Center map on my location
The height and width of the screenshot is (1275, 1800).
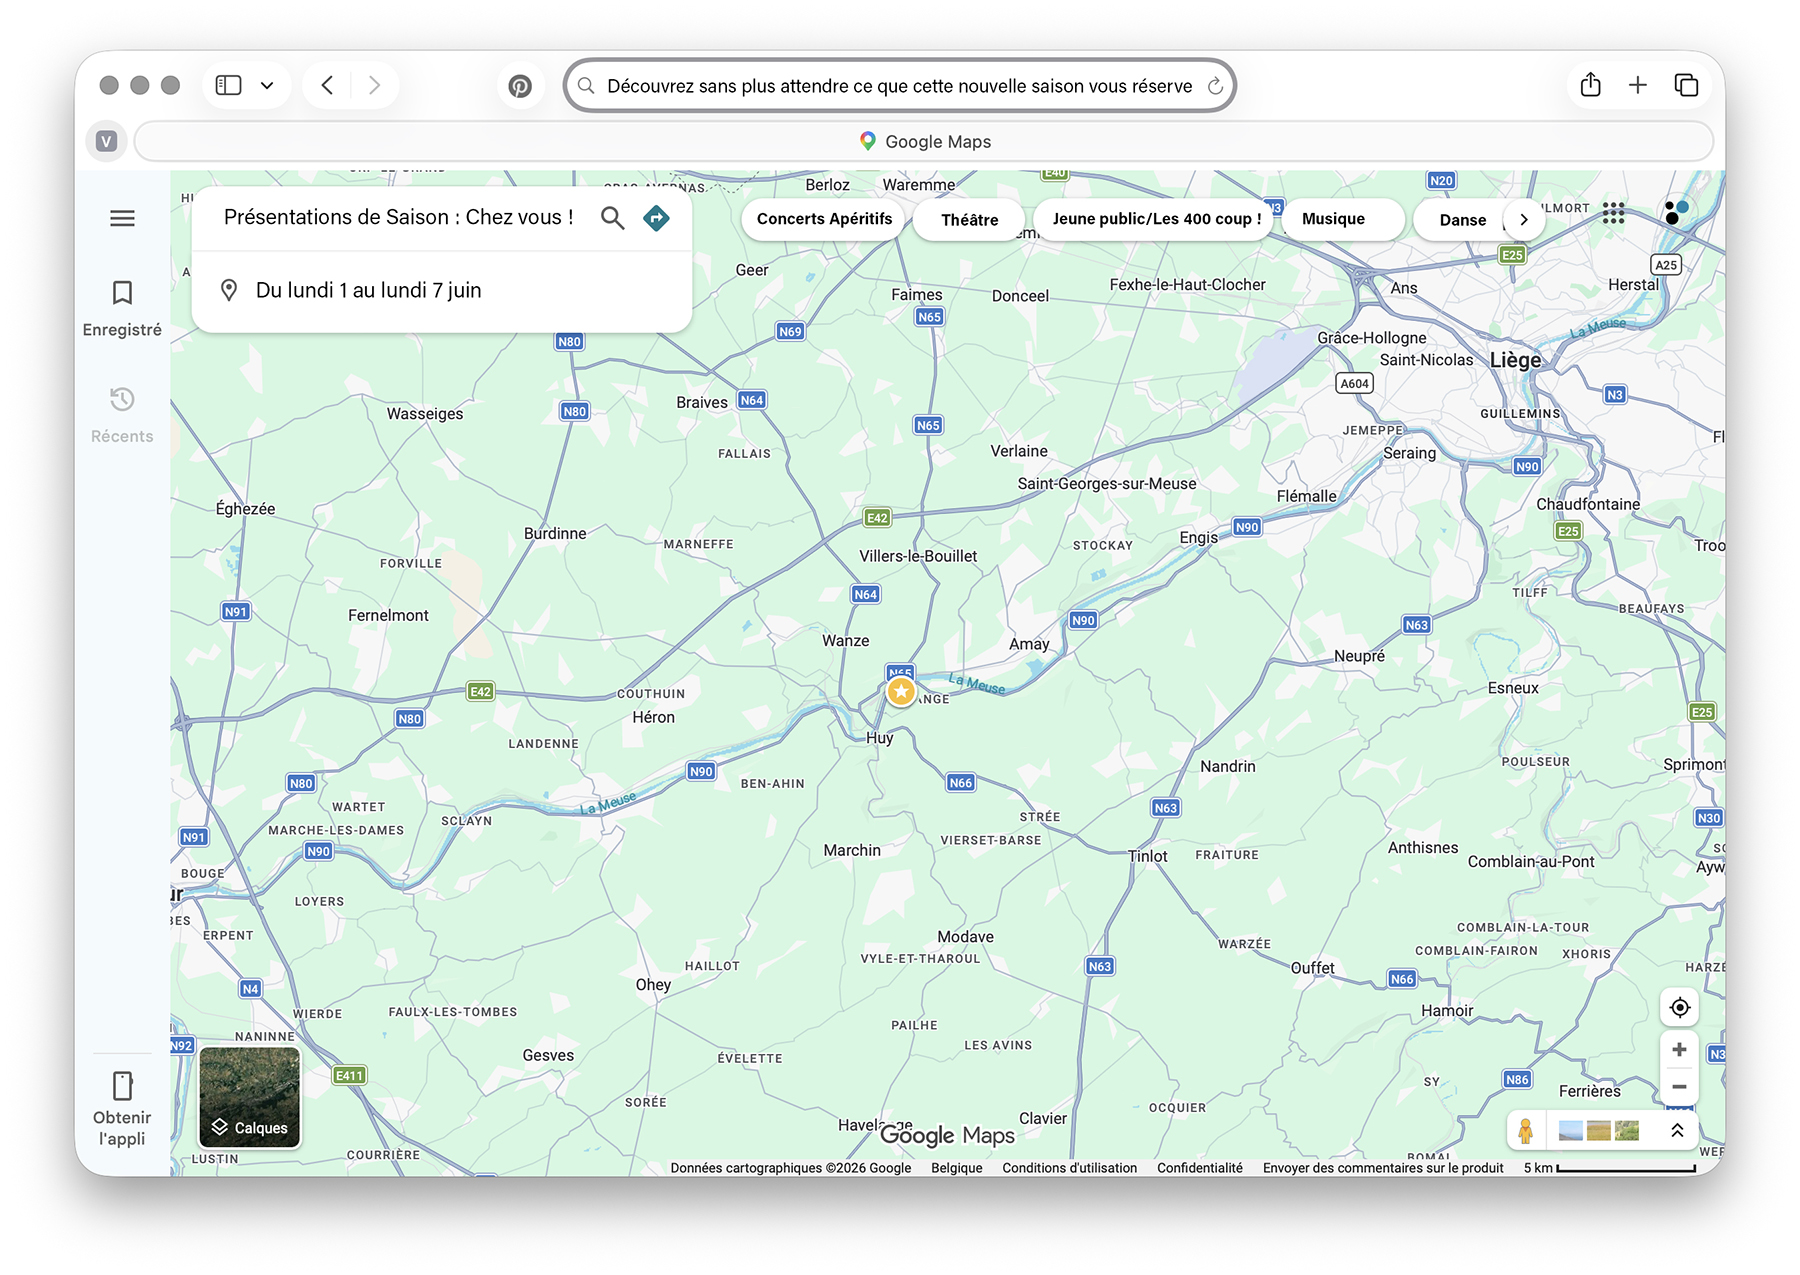[x=1679, y=1007]
